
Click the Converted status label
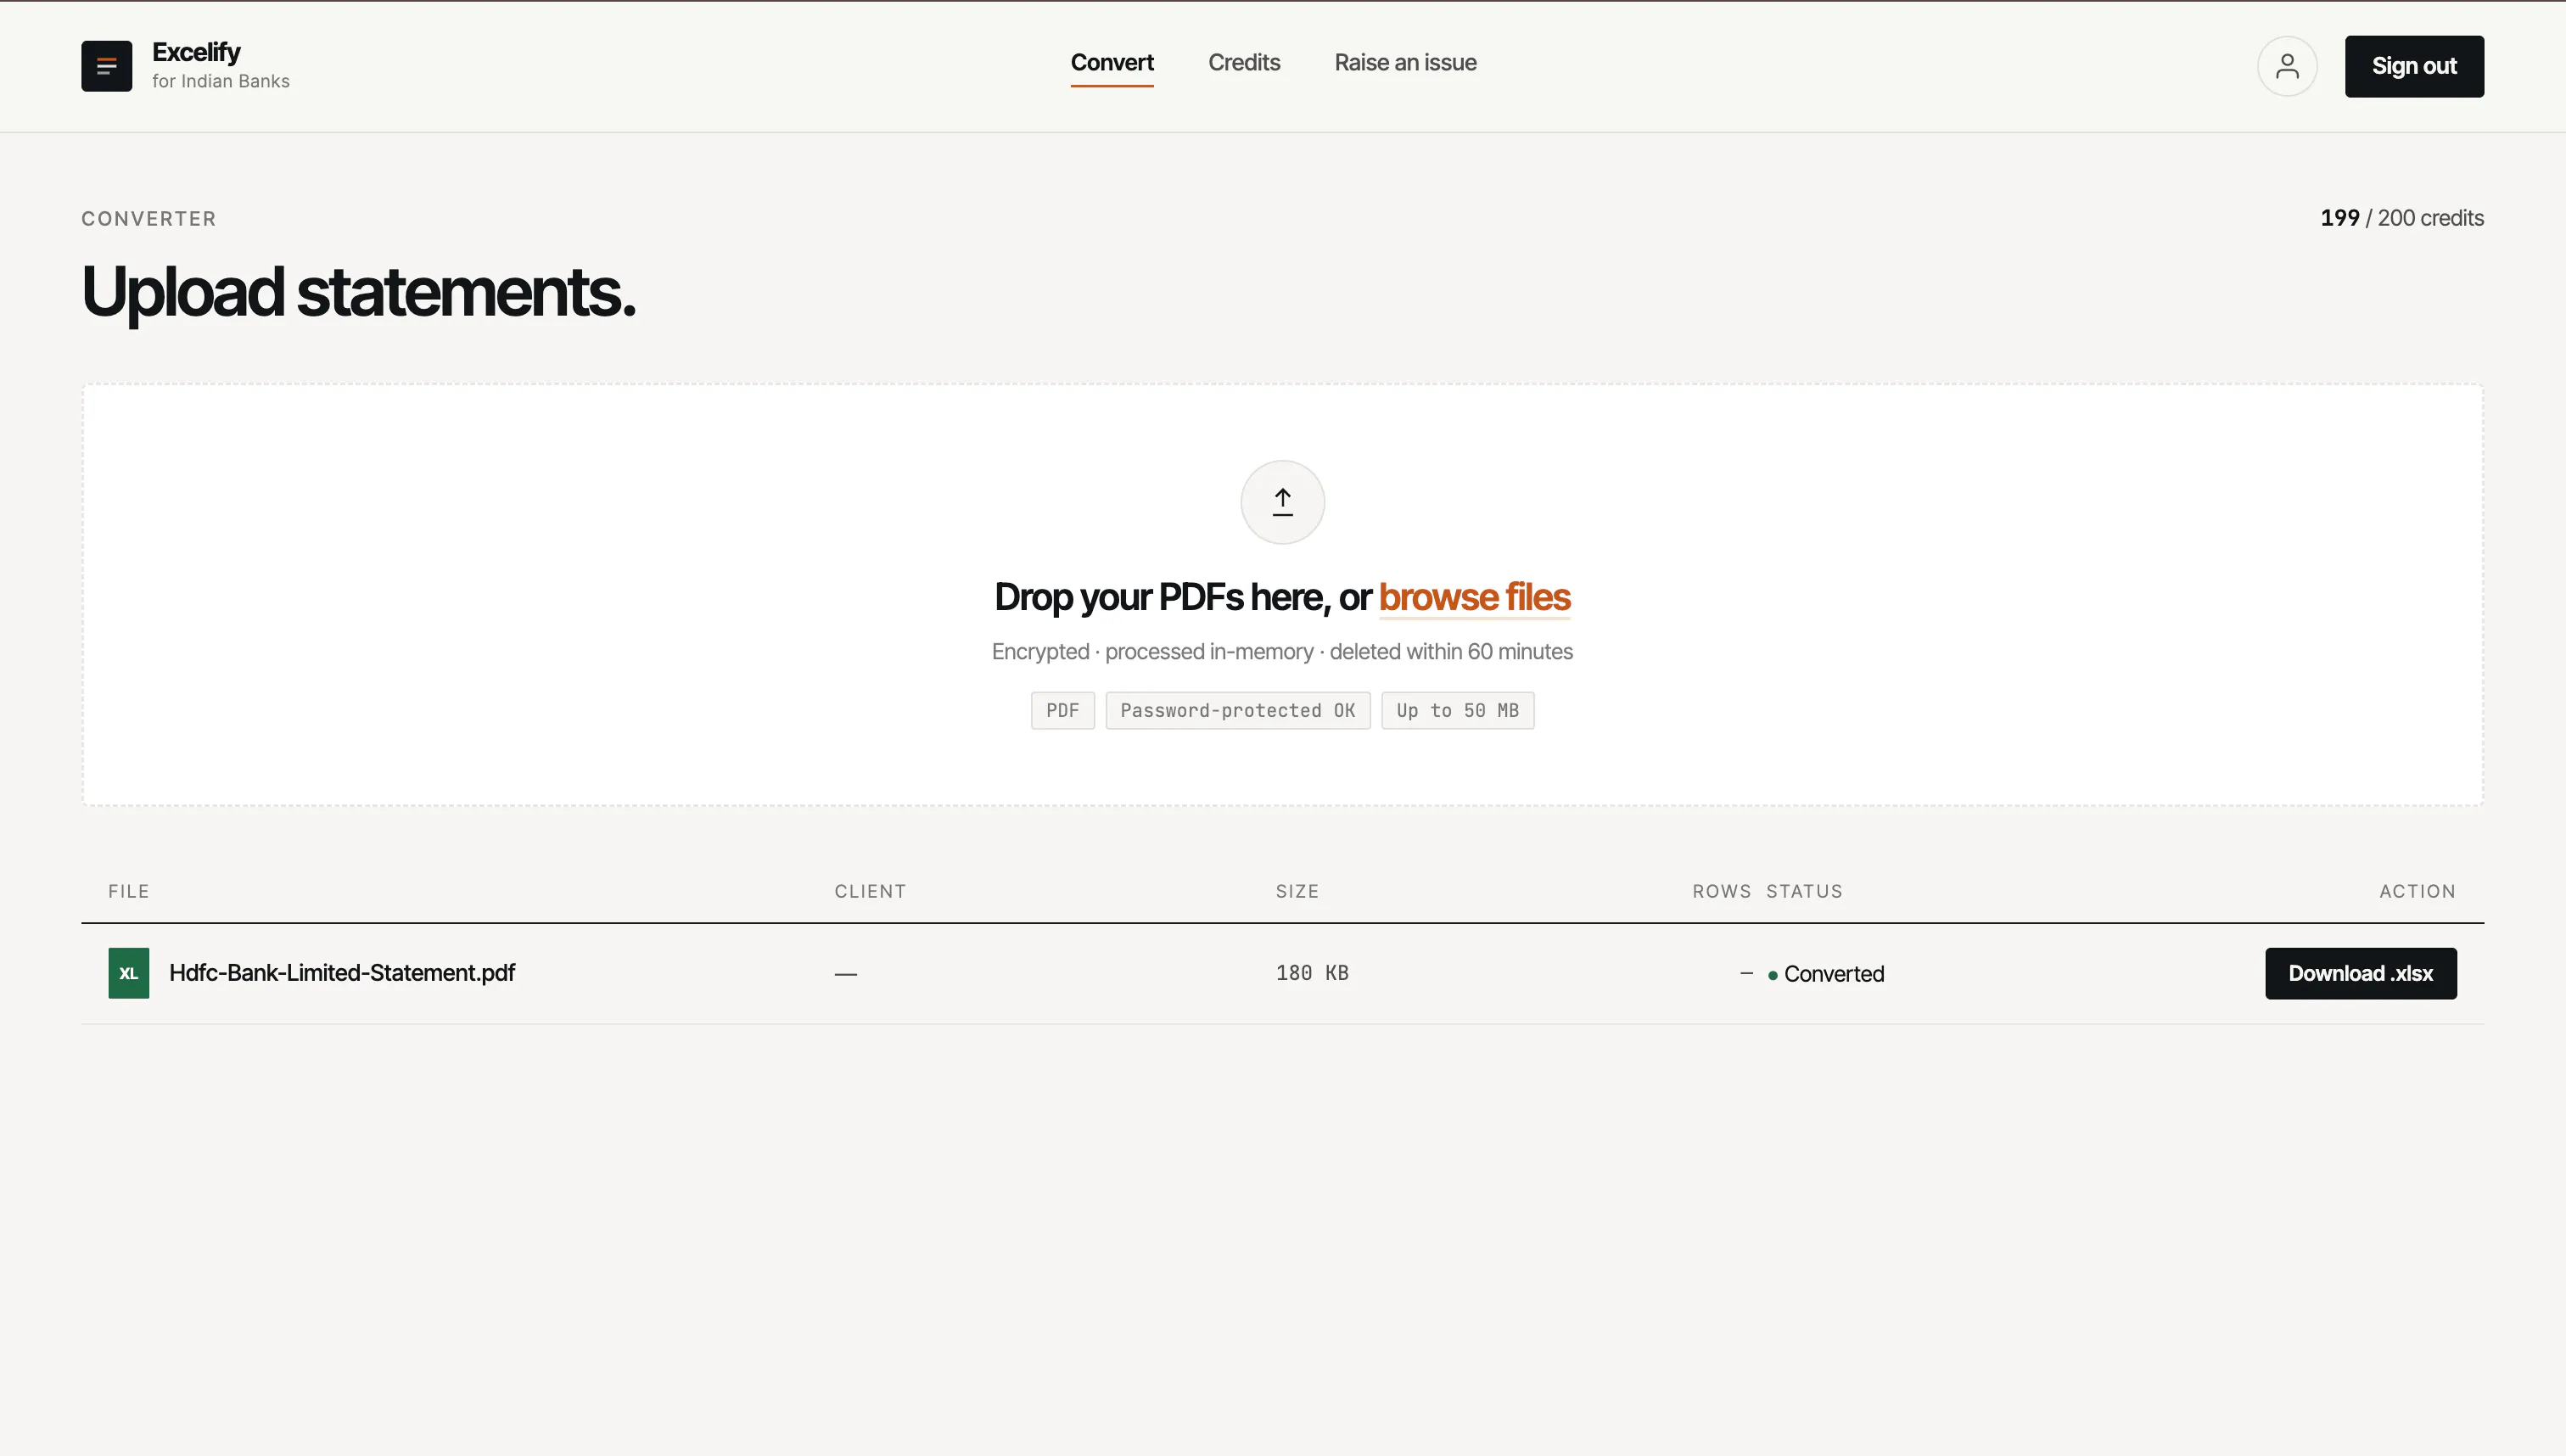coord(1834,974)
